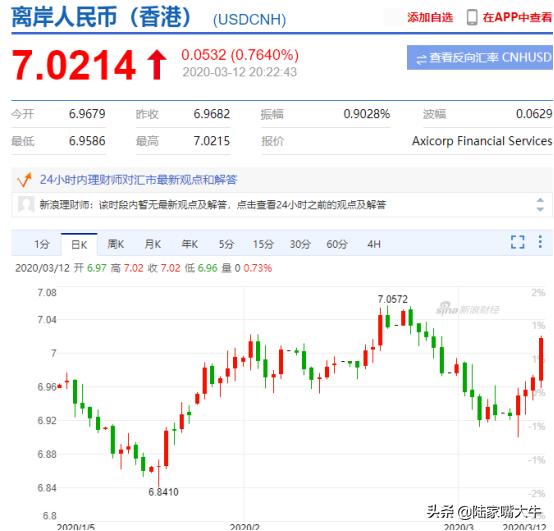Click the 7.08 price axis label
The height and width of the screenshot is (531, 554).
47,293
